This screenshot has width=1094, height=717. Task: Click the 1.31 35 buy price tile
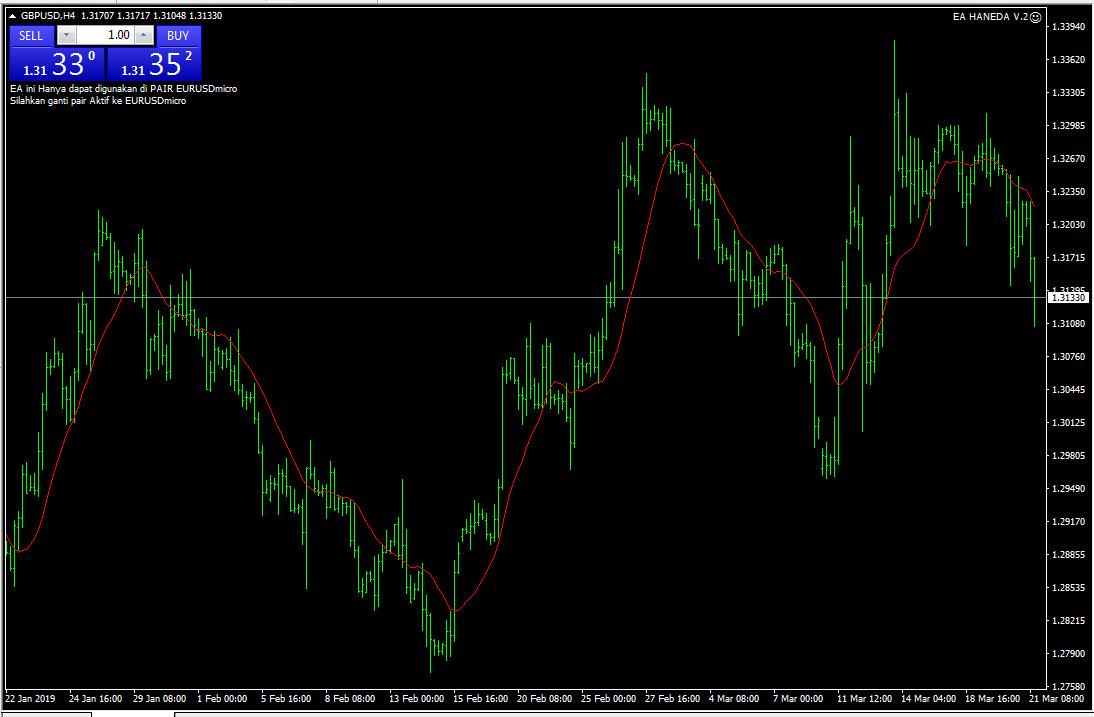pyautogui.click(x=154, y=64)
